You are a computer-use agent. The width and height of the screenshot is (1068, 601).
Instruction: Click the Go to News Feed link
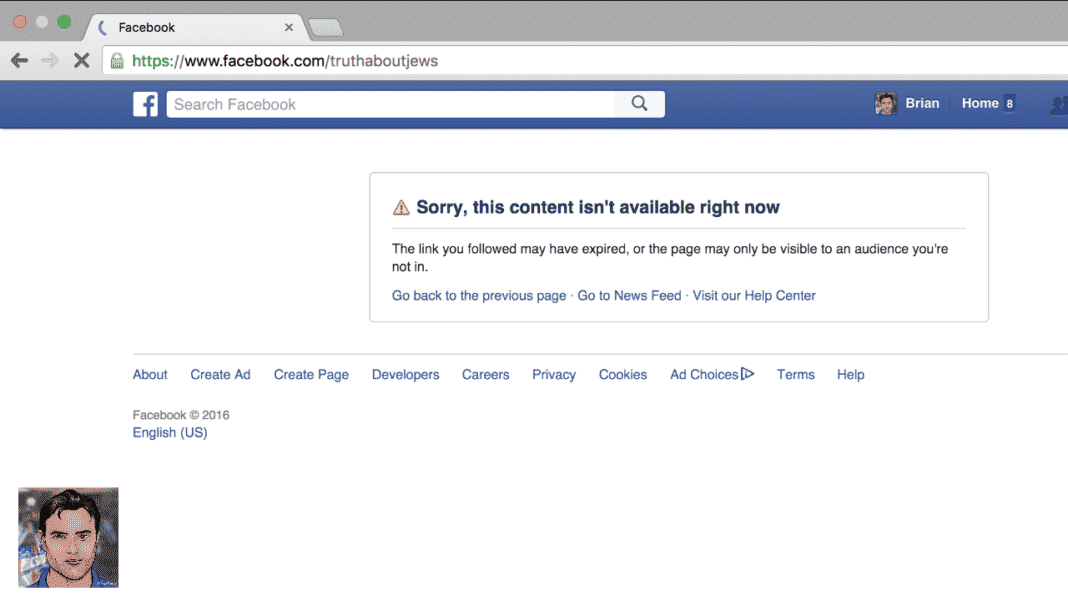(x=629, y=296)
